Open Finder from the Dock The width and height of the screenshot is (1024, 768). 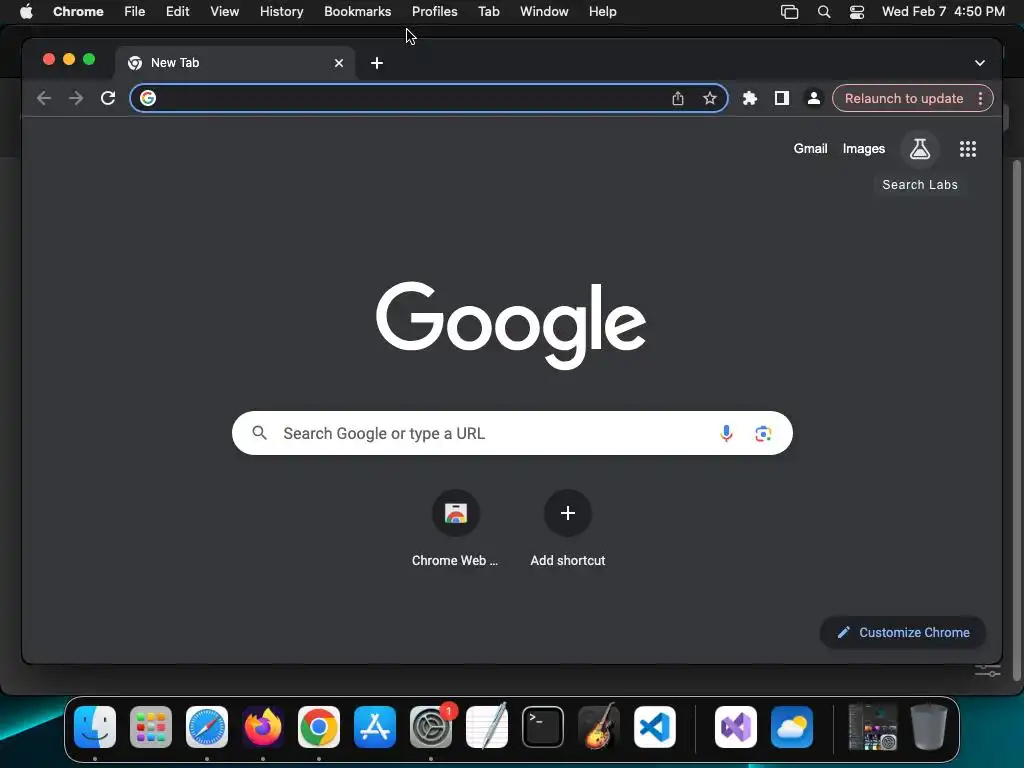(95, 727)
